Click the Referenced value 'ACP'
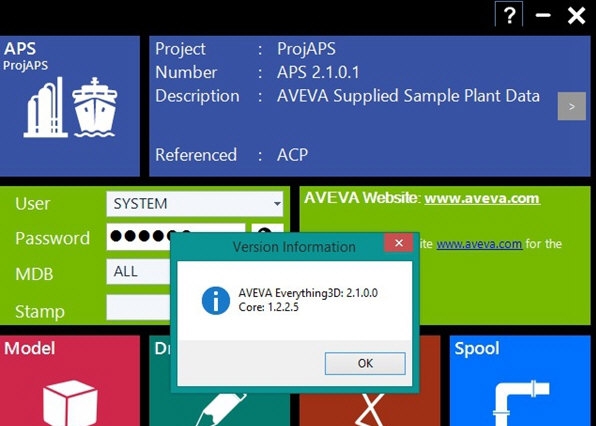 point(292,155)
